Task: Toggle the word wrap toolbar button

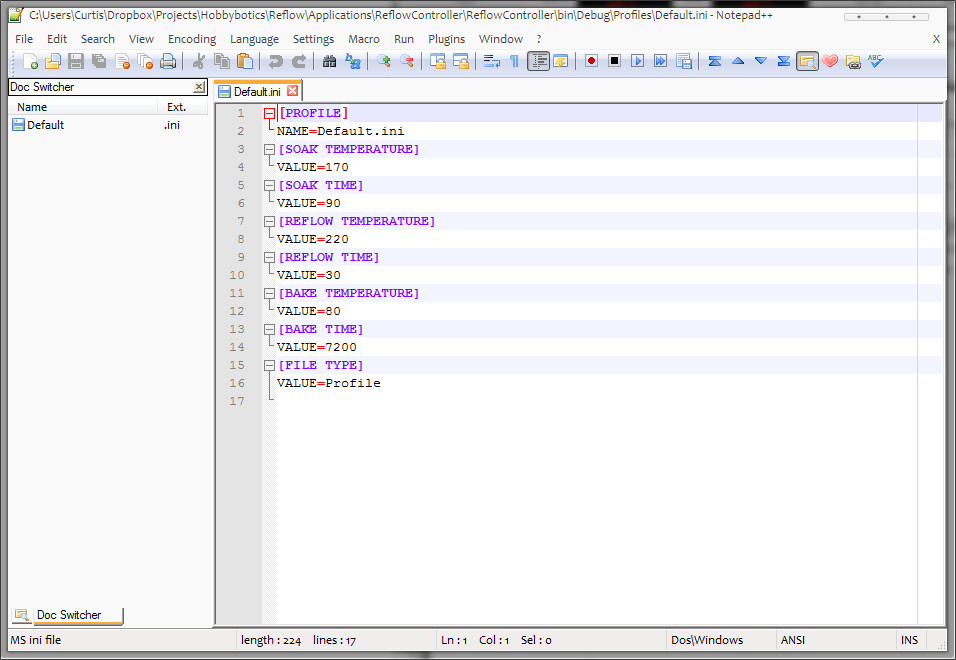Action: click(x=491, y=61)
